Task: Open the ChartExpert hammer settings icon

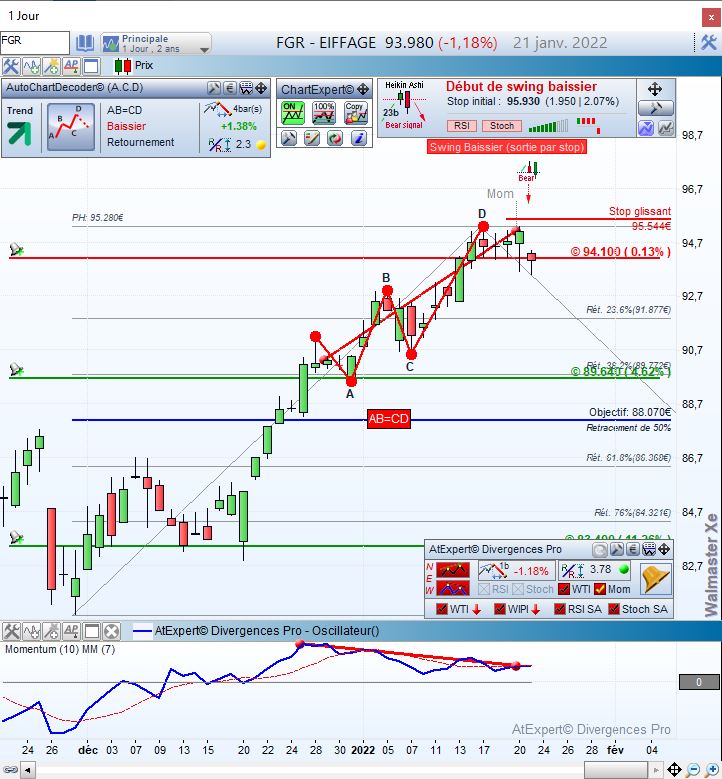Action: (289, 138)
